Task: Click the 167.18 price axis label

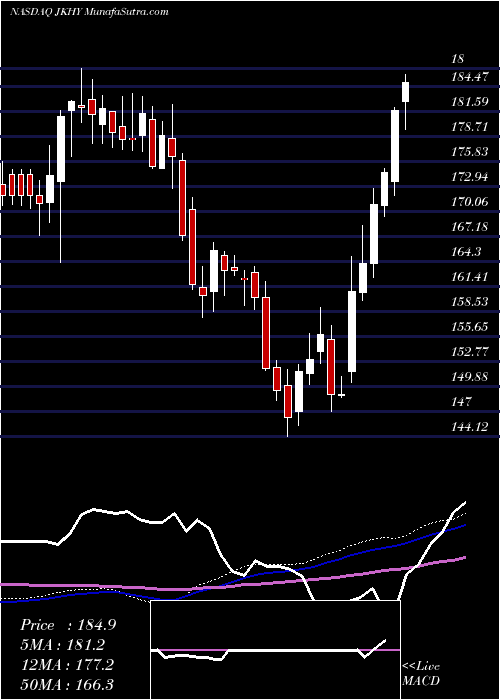Action: tap(469, 227)
